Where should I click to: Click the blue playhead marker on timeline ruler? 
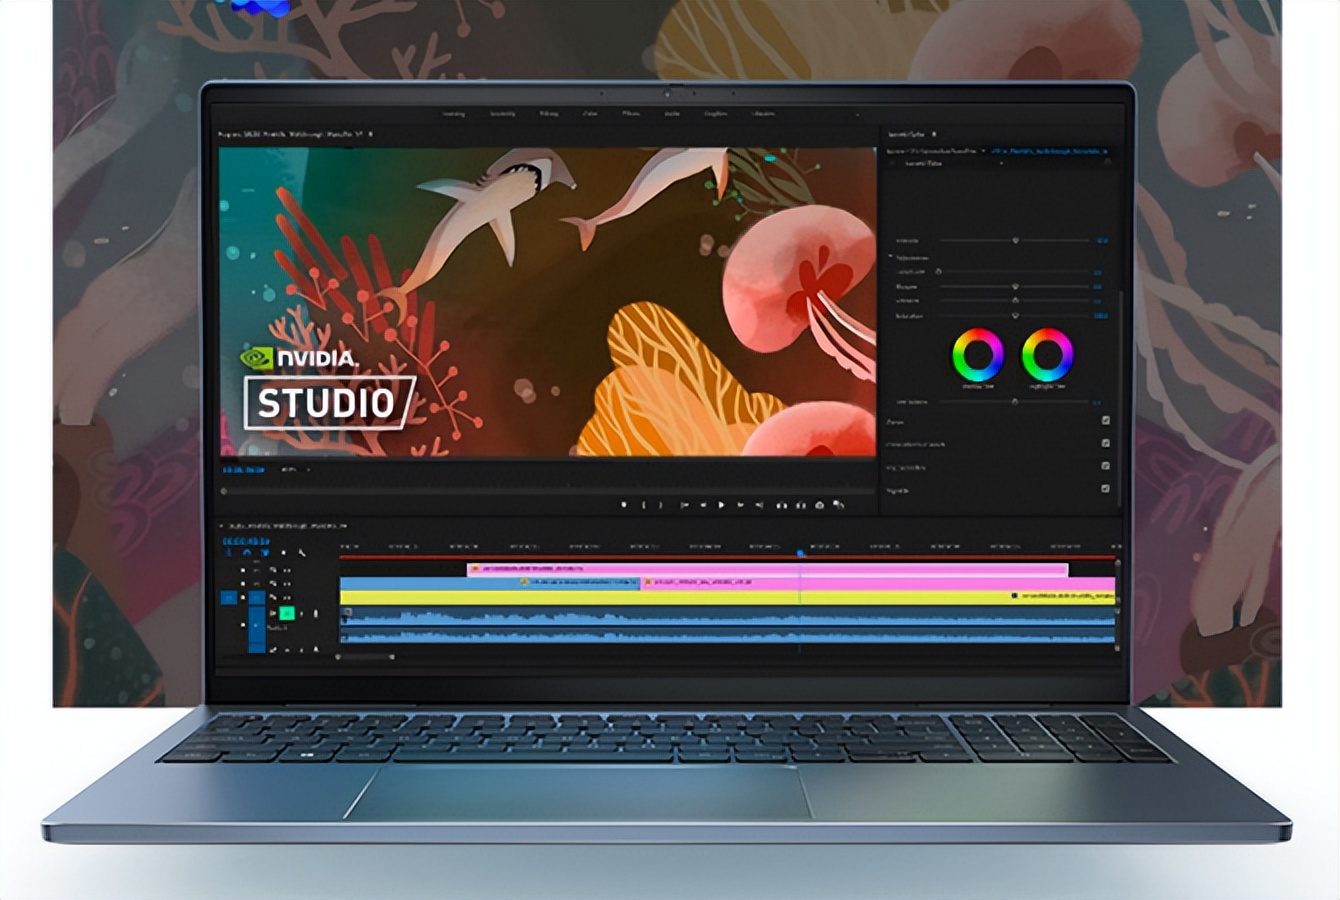800,552
